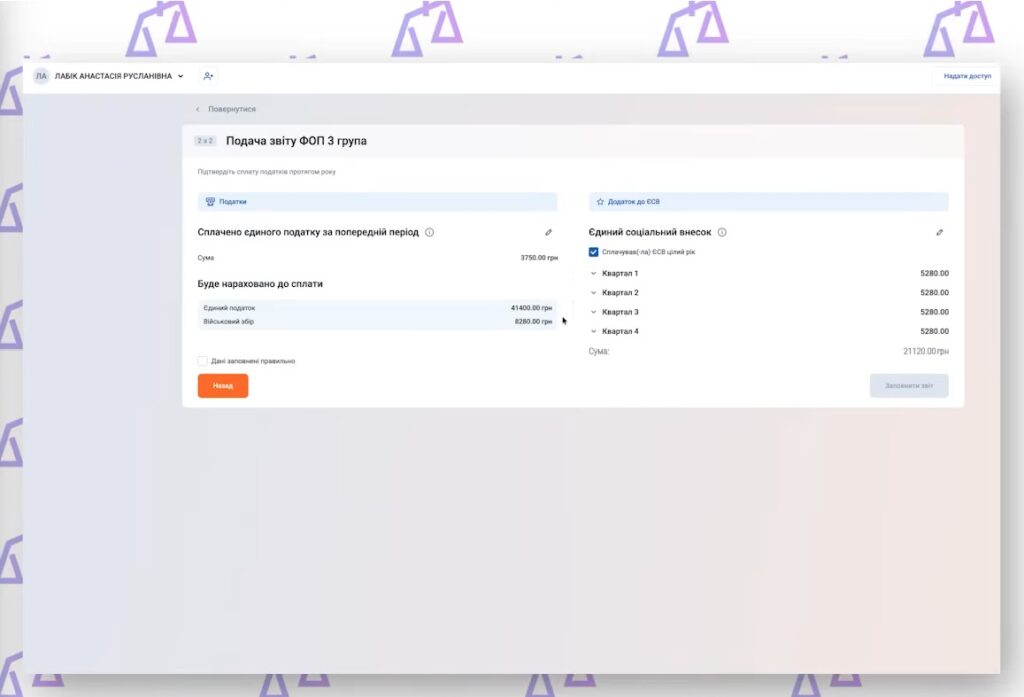This screenshot has width=1024, height=697.
Task: Uncheck Сплачував(-ла) ЄСВ цілий рік
Action: 594,252
